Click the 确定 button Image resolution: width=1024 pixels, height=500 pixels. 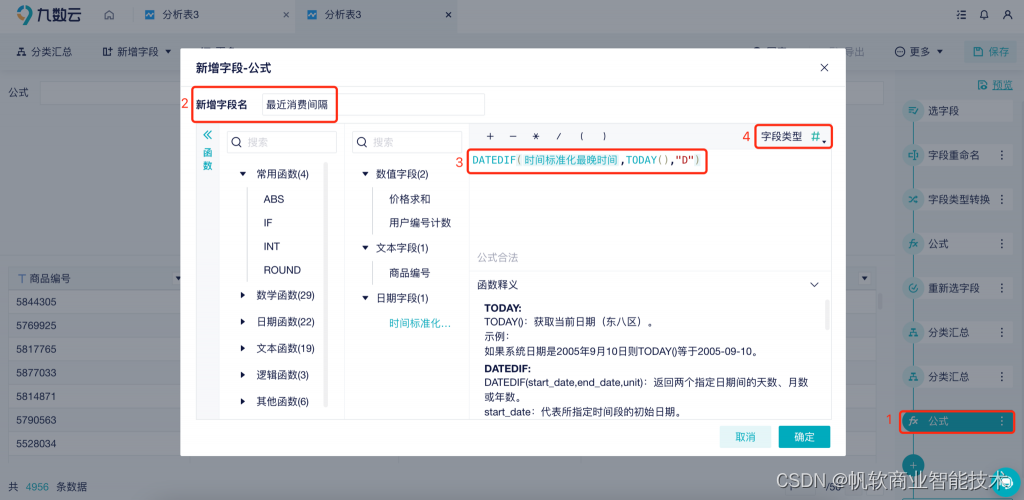(x=804, y=437)
